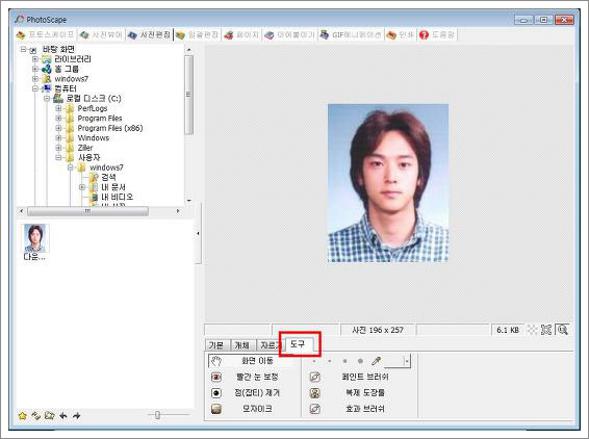The height and width of the screenshot is (439, 589).
Task: Select the Windows folder in tree
Action: 93,138
